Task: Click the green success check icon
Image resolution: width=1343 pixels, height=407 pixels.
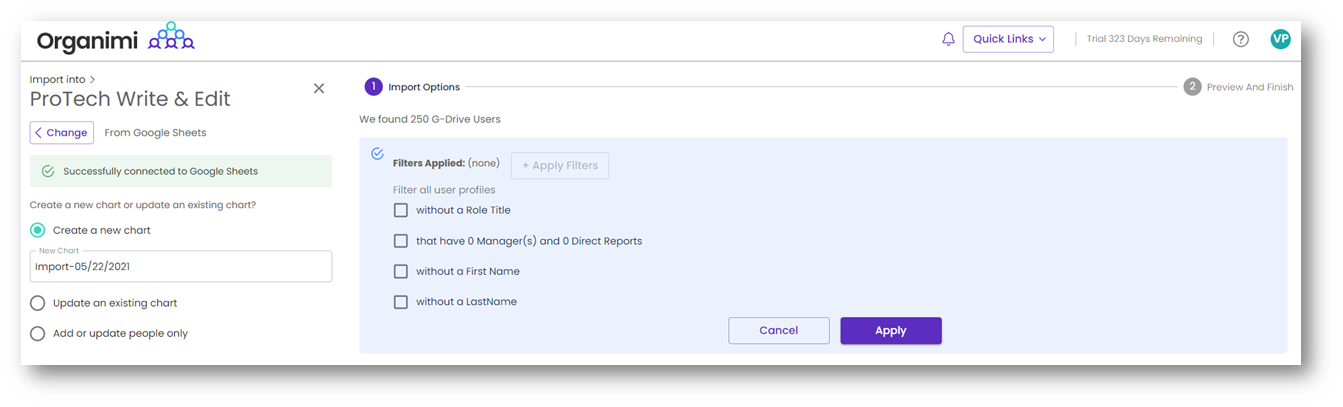Action: click(48, 172)
